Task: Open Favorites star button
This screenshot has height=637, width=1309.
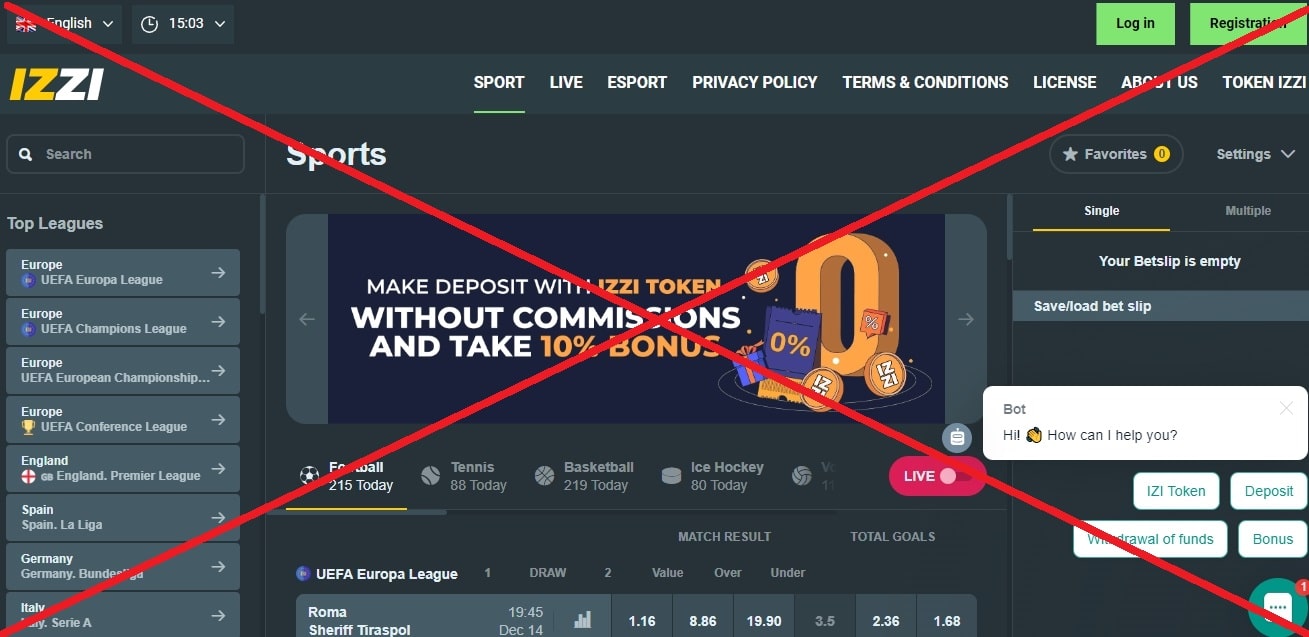Action: [1116, 154]
